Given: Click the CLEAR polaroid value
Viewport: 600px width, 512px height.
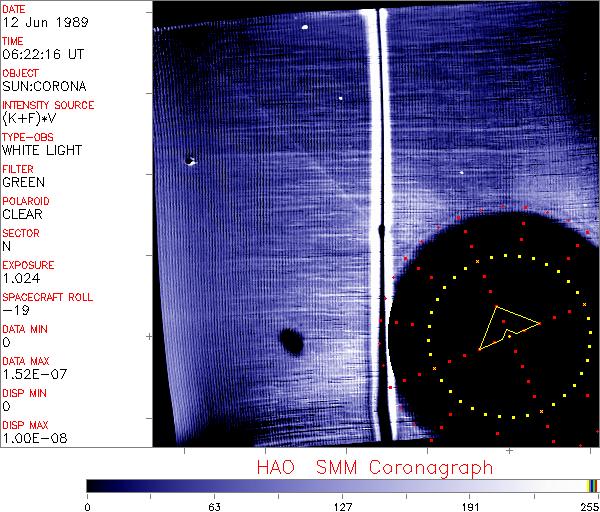Looking at the screenshot, I should coord(22,214).
